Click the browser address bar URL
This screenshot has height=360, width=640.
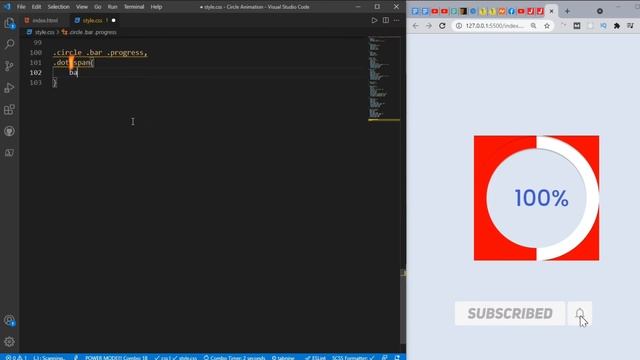click(495, 26)
